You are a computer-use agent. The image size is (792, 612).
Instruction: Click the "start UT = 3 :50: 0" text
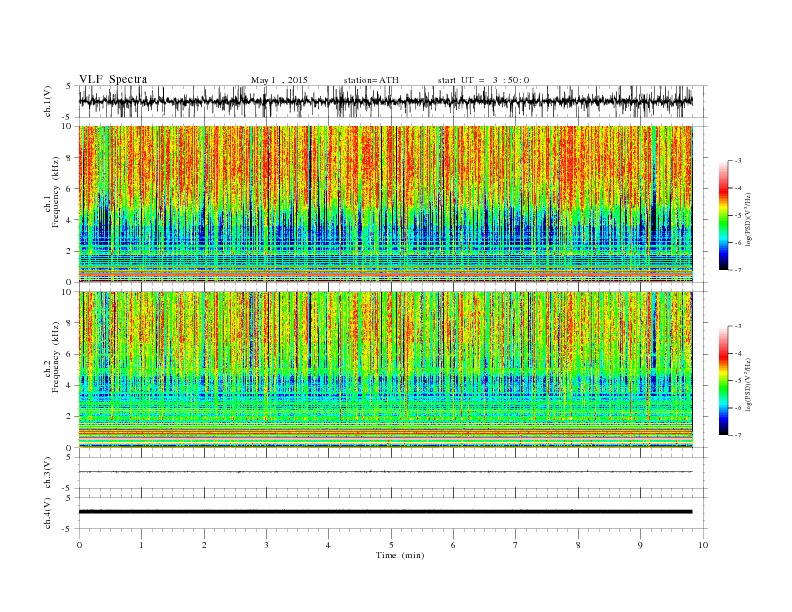click(x=483, y=80)
